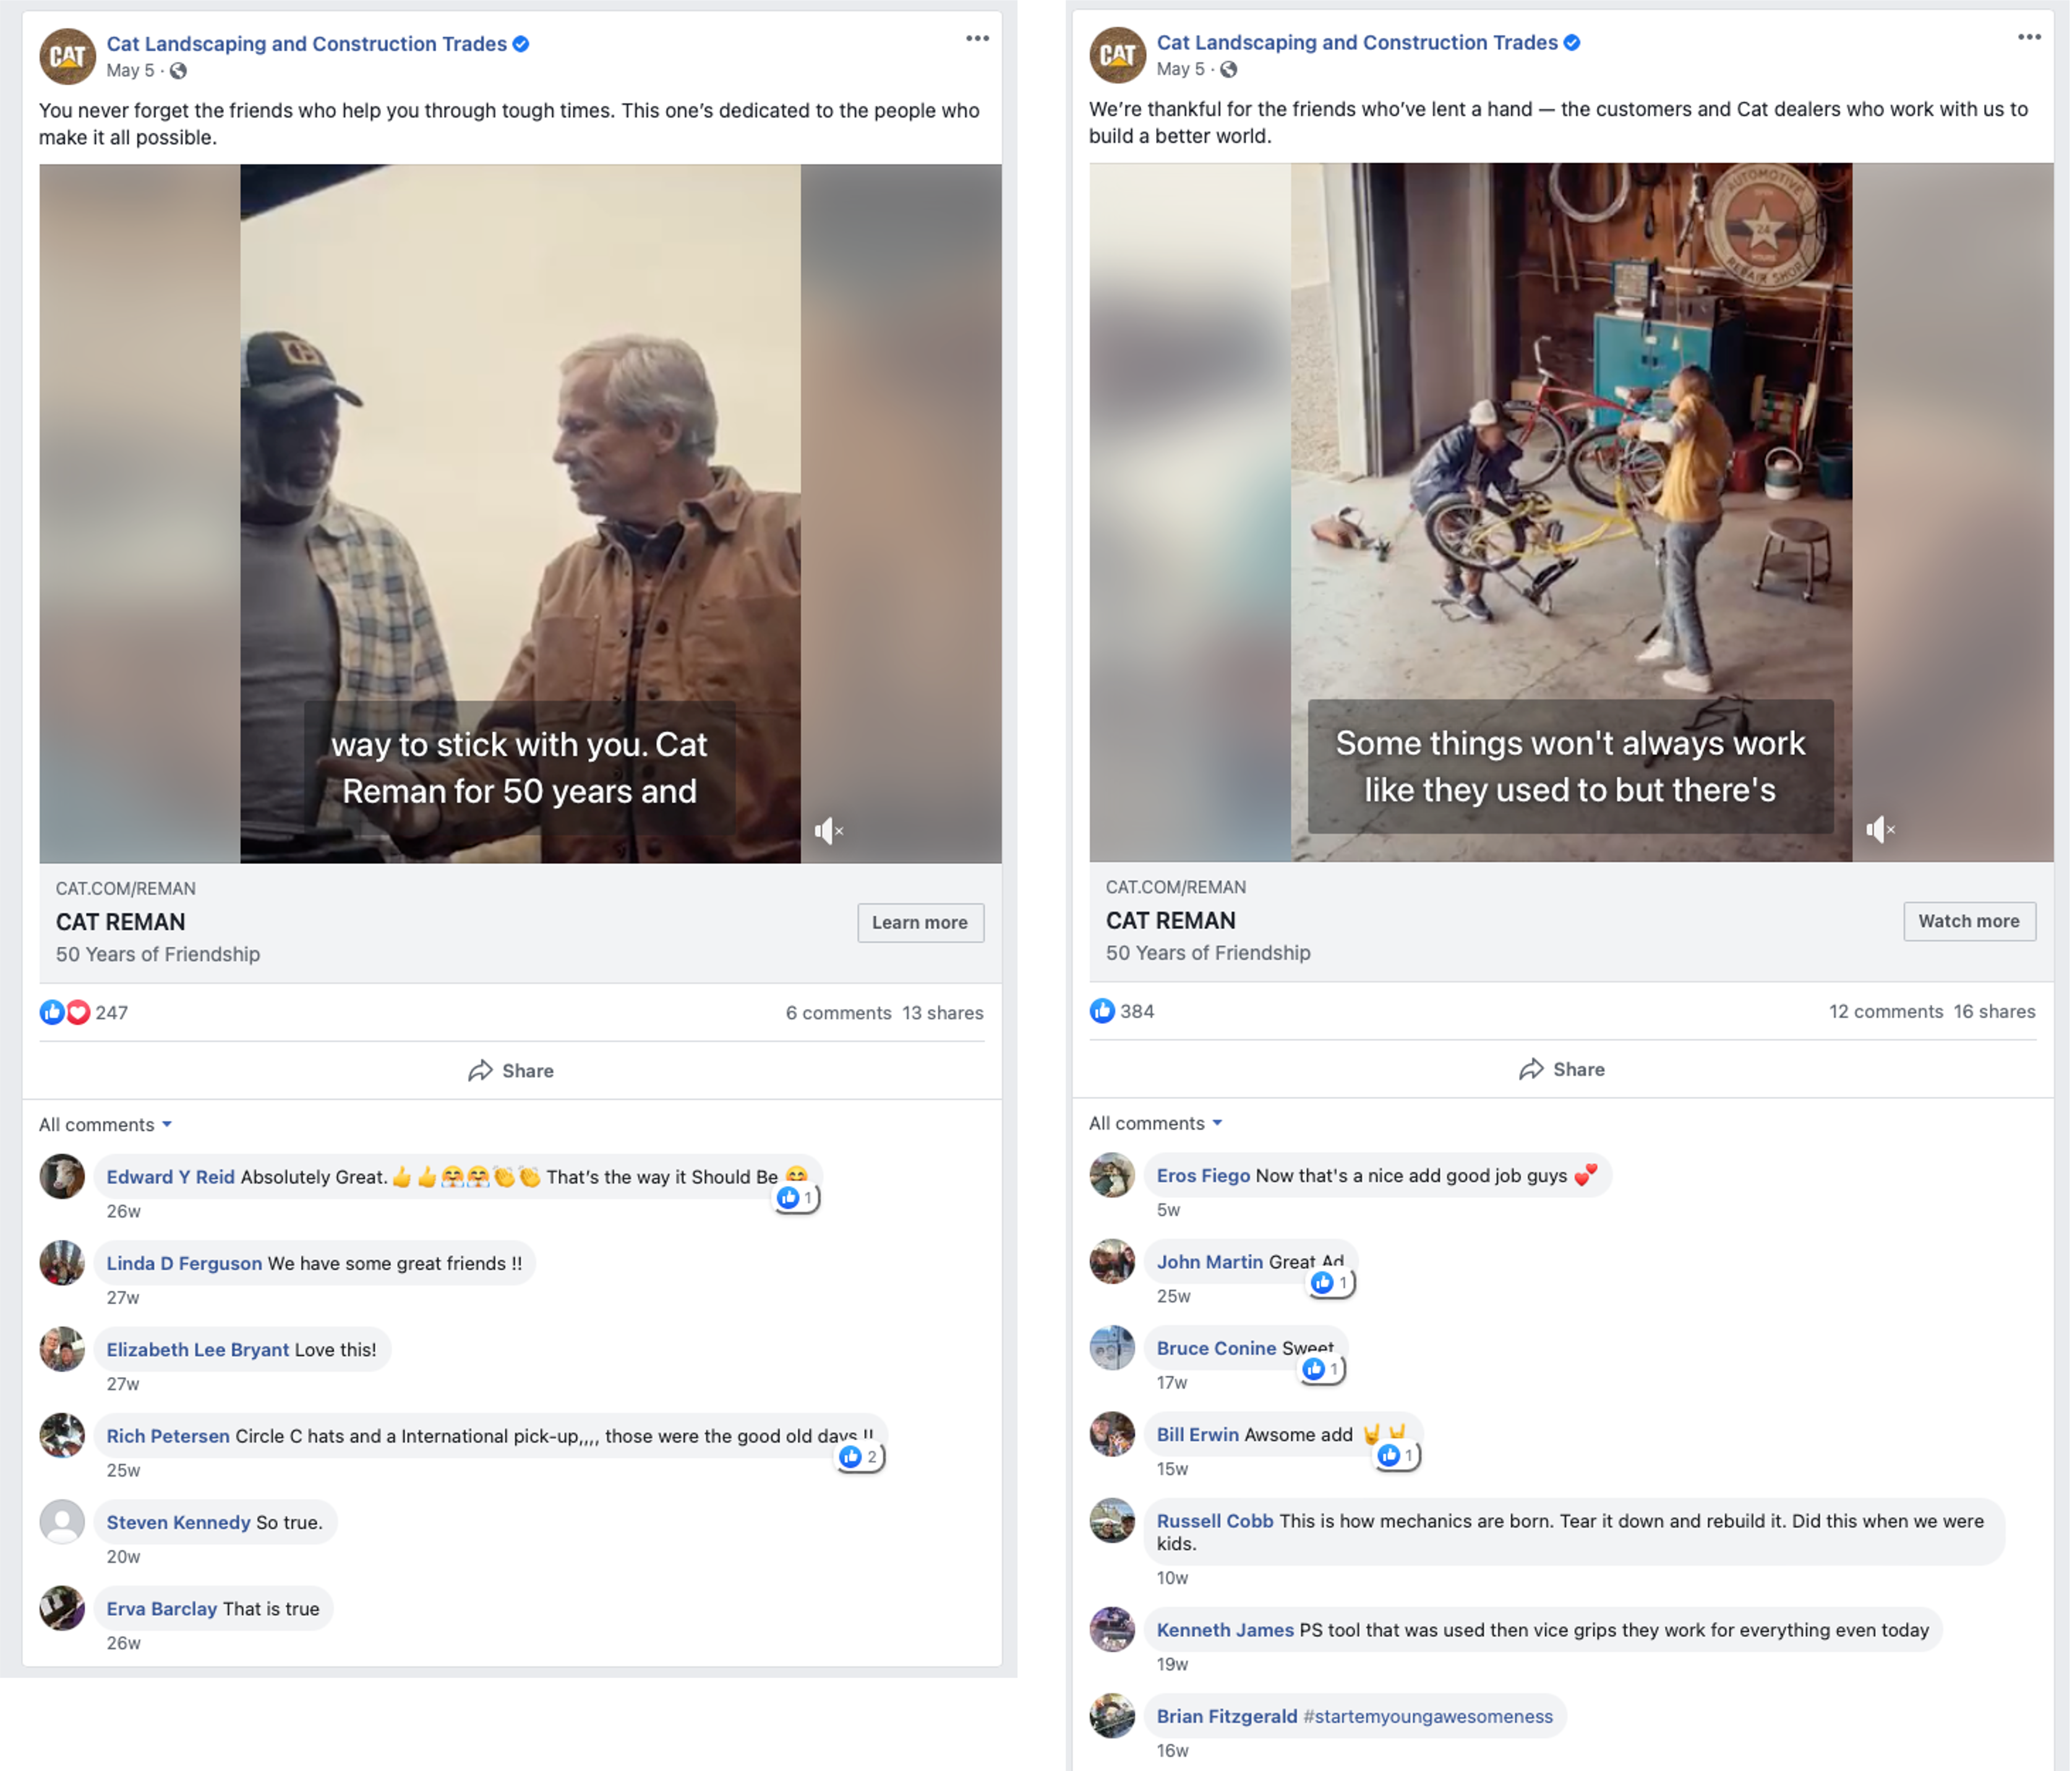Click the #startemyoungawesomeness hashtag
The height and width of the screenshot is (1771, 2072).
(x=1428, y=1717)
